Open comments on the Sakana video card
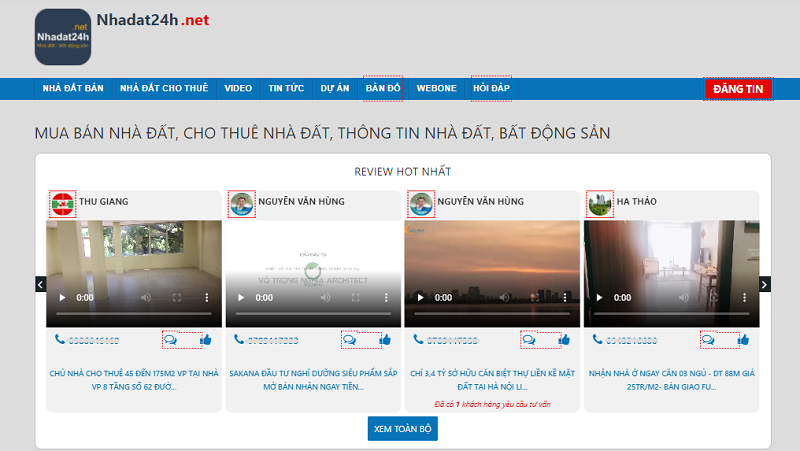This screenshot has width=800, height=451. point(349,340)
